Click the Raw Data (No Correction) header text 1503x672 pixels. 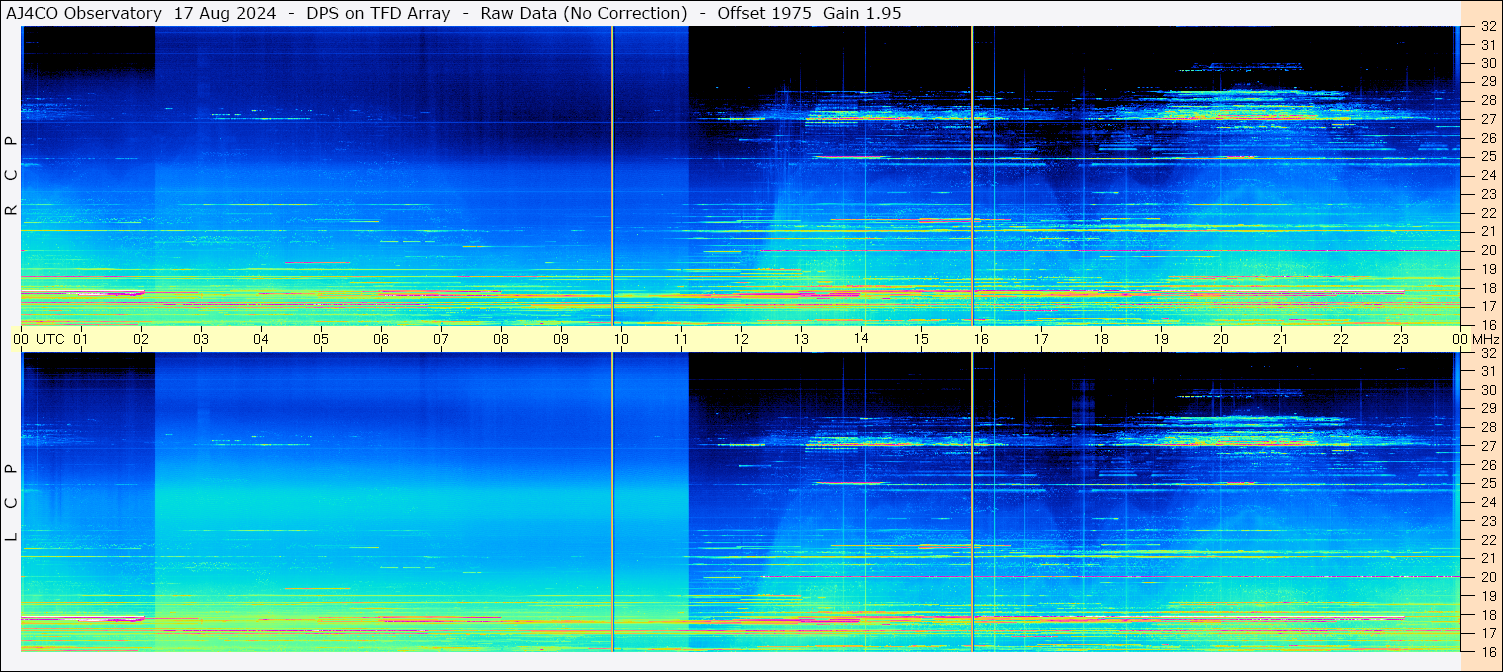click(584, 13)
